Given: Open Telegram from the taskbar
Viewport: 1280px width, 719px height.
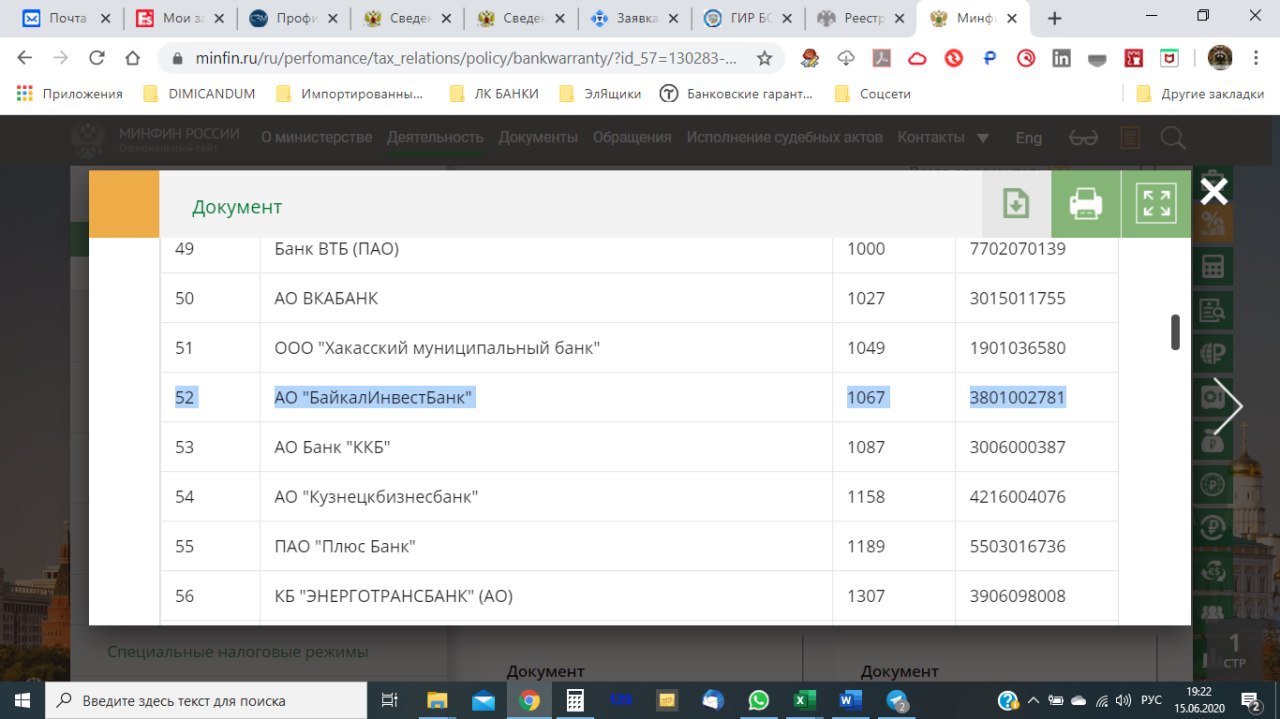Looking at the screenshot, I should [898, 700].
